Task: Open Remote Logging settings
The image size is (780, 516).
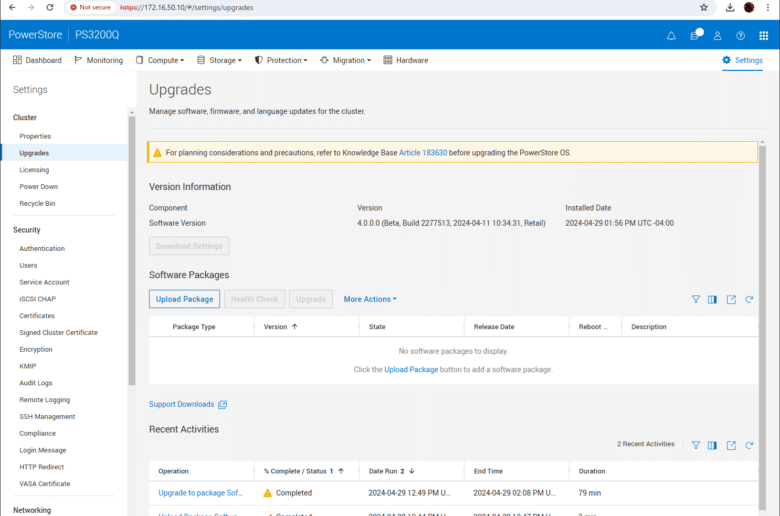Action: click(x=45, y=400)
